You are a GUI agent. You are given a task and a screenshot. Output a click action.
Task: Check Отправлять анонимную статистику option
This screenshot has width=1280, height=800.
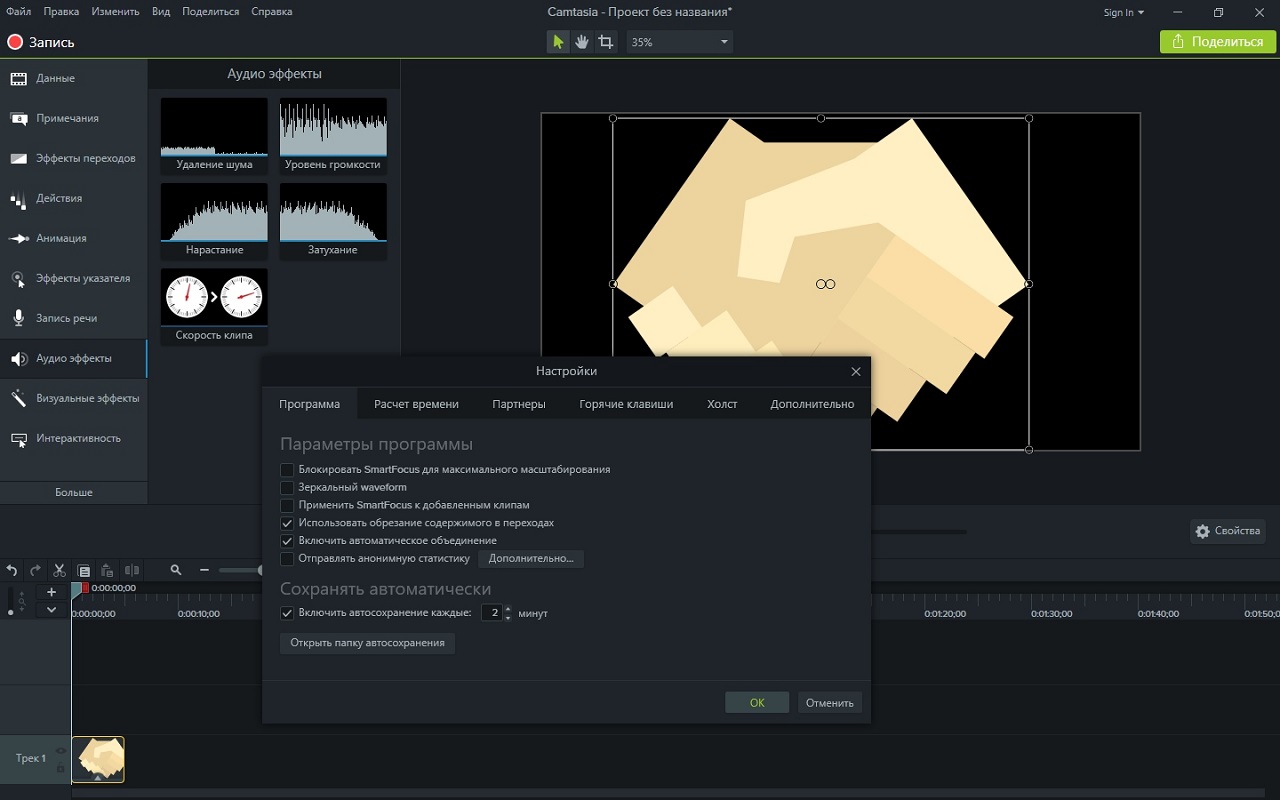287,559
